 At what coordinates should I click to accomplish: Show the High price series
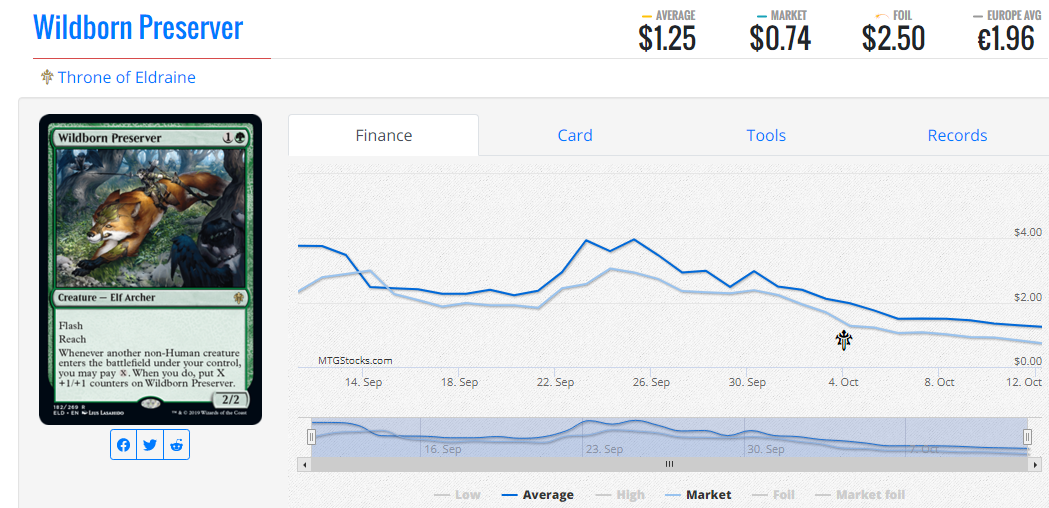(x=621, y=495)
